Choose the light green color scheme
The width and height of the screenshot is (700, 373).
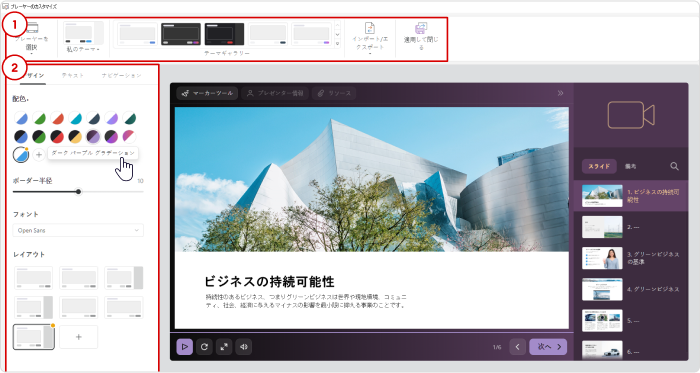coord(39,118)
